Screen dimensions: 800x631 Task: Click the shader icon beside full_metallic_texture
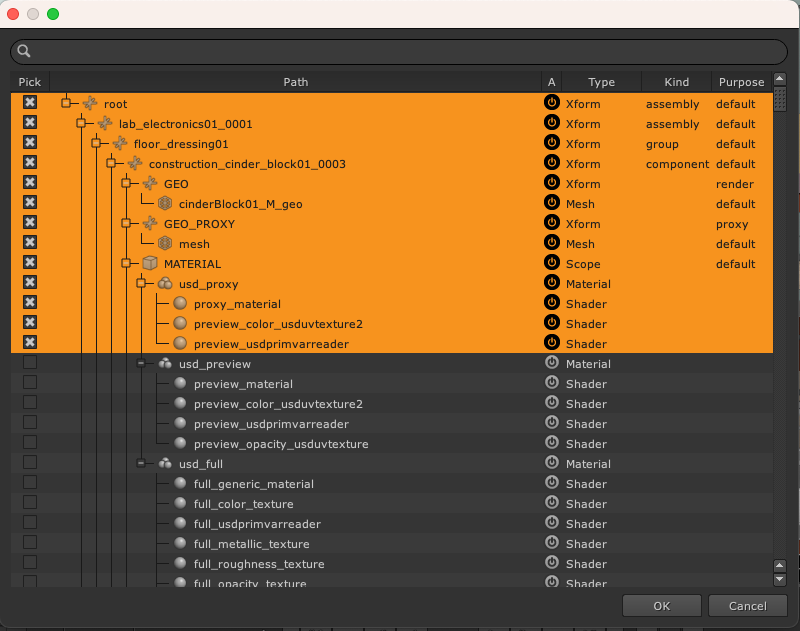tap(180, 543)
